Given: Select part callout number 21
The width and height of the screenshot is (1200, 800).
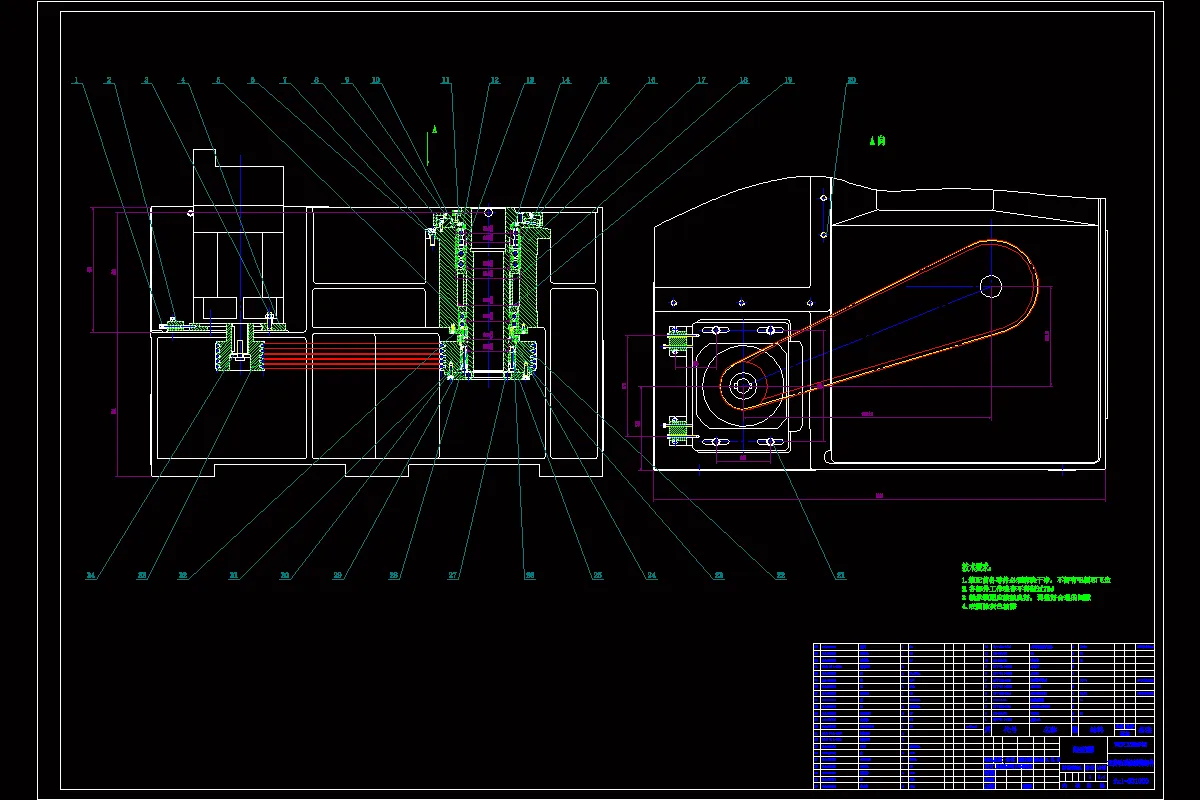Looking at the screenshot, I should (840, 576).
